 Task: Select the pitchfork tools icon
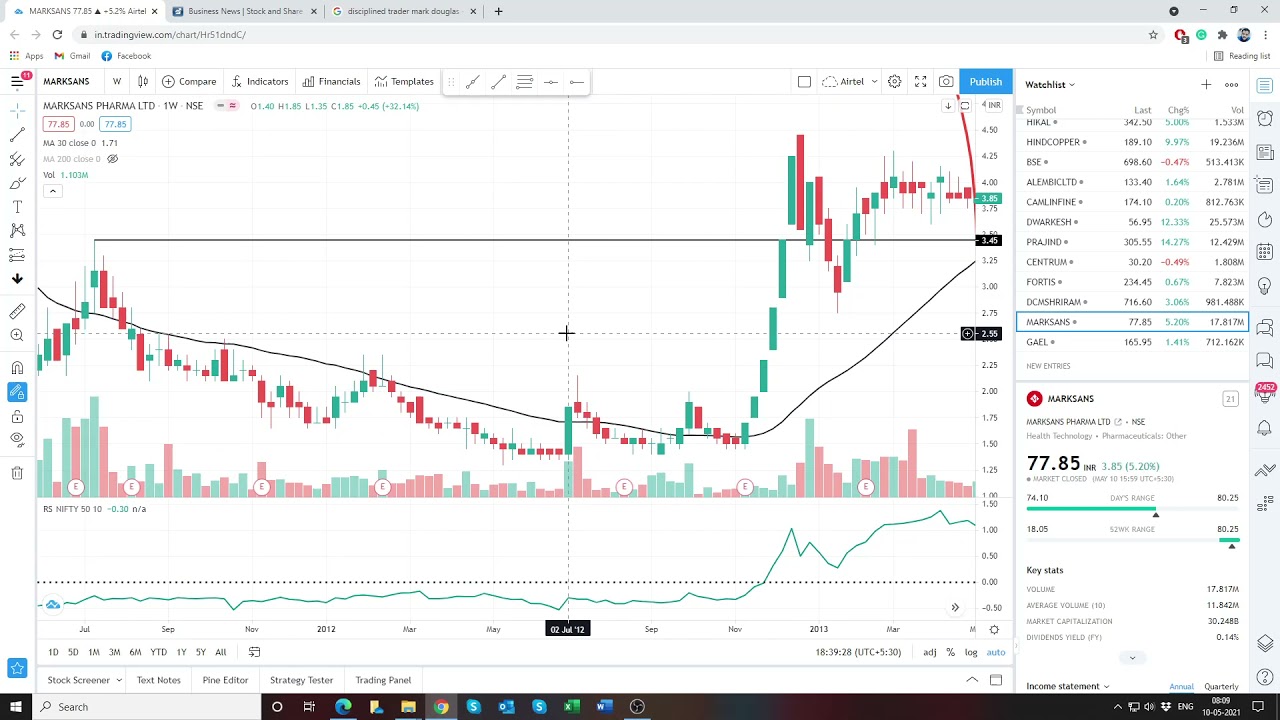pyautogui.click(x=17, y=159)
